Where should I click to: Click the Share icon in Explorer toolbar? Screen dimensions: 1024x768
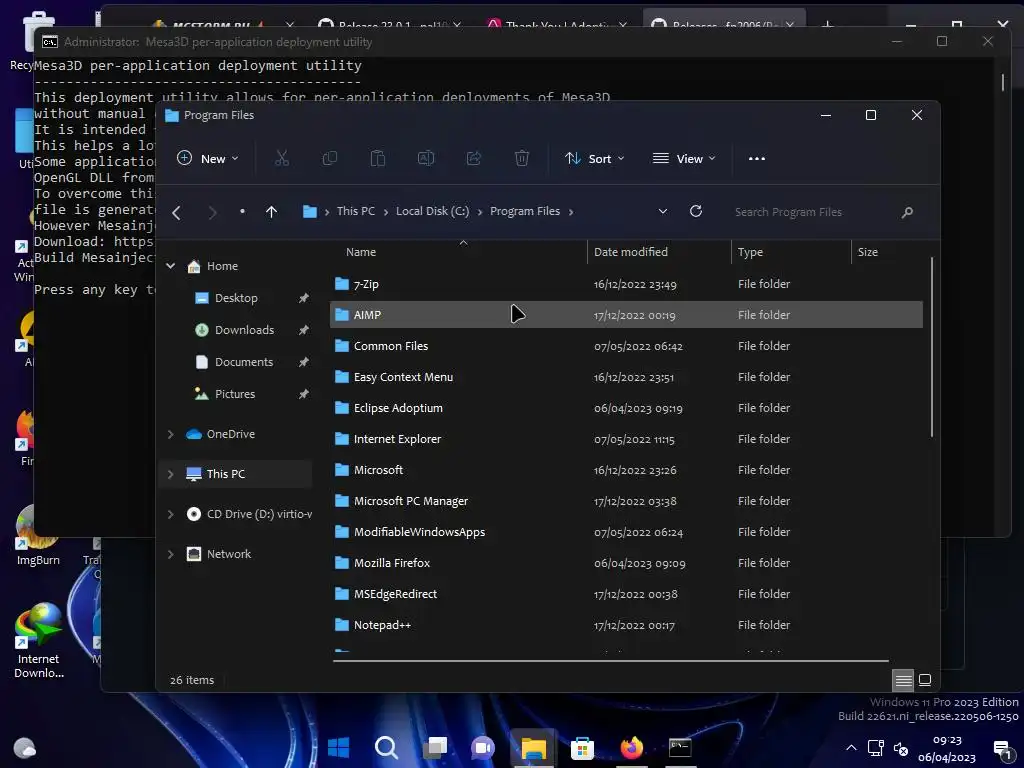(473, 158)
